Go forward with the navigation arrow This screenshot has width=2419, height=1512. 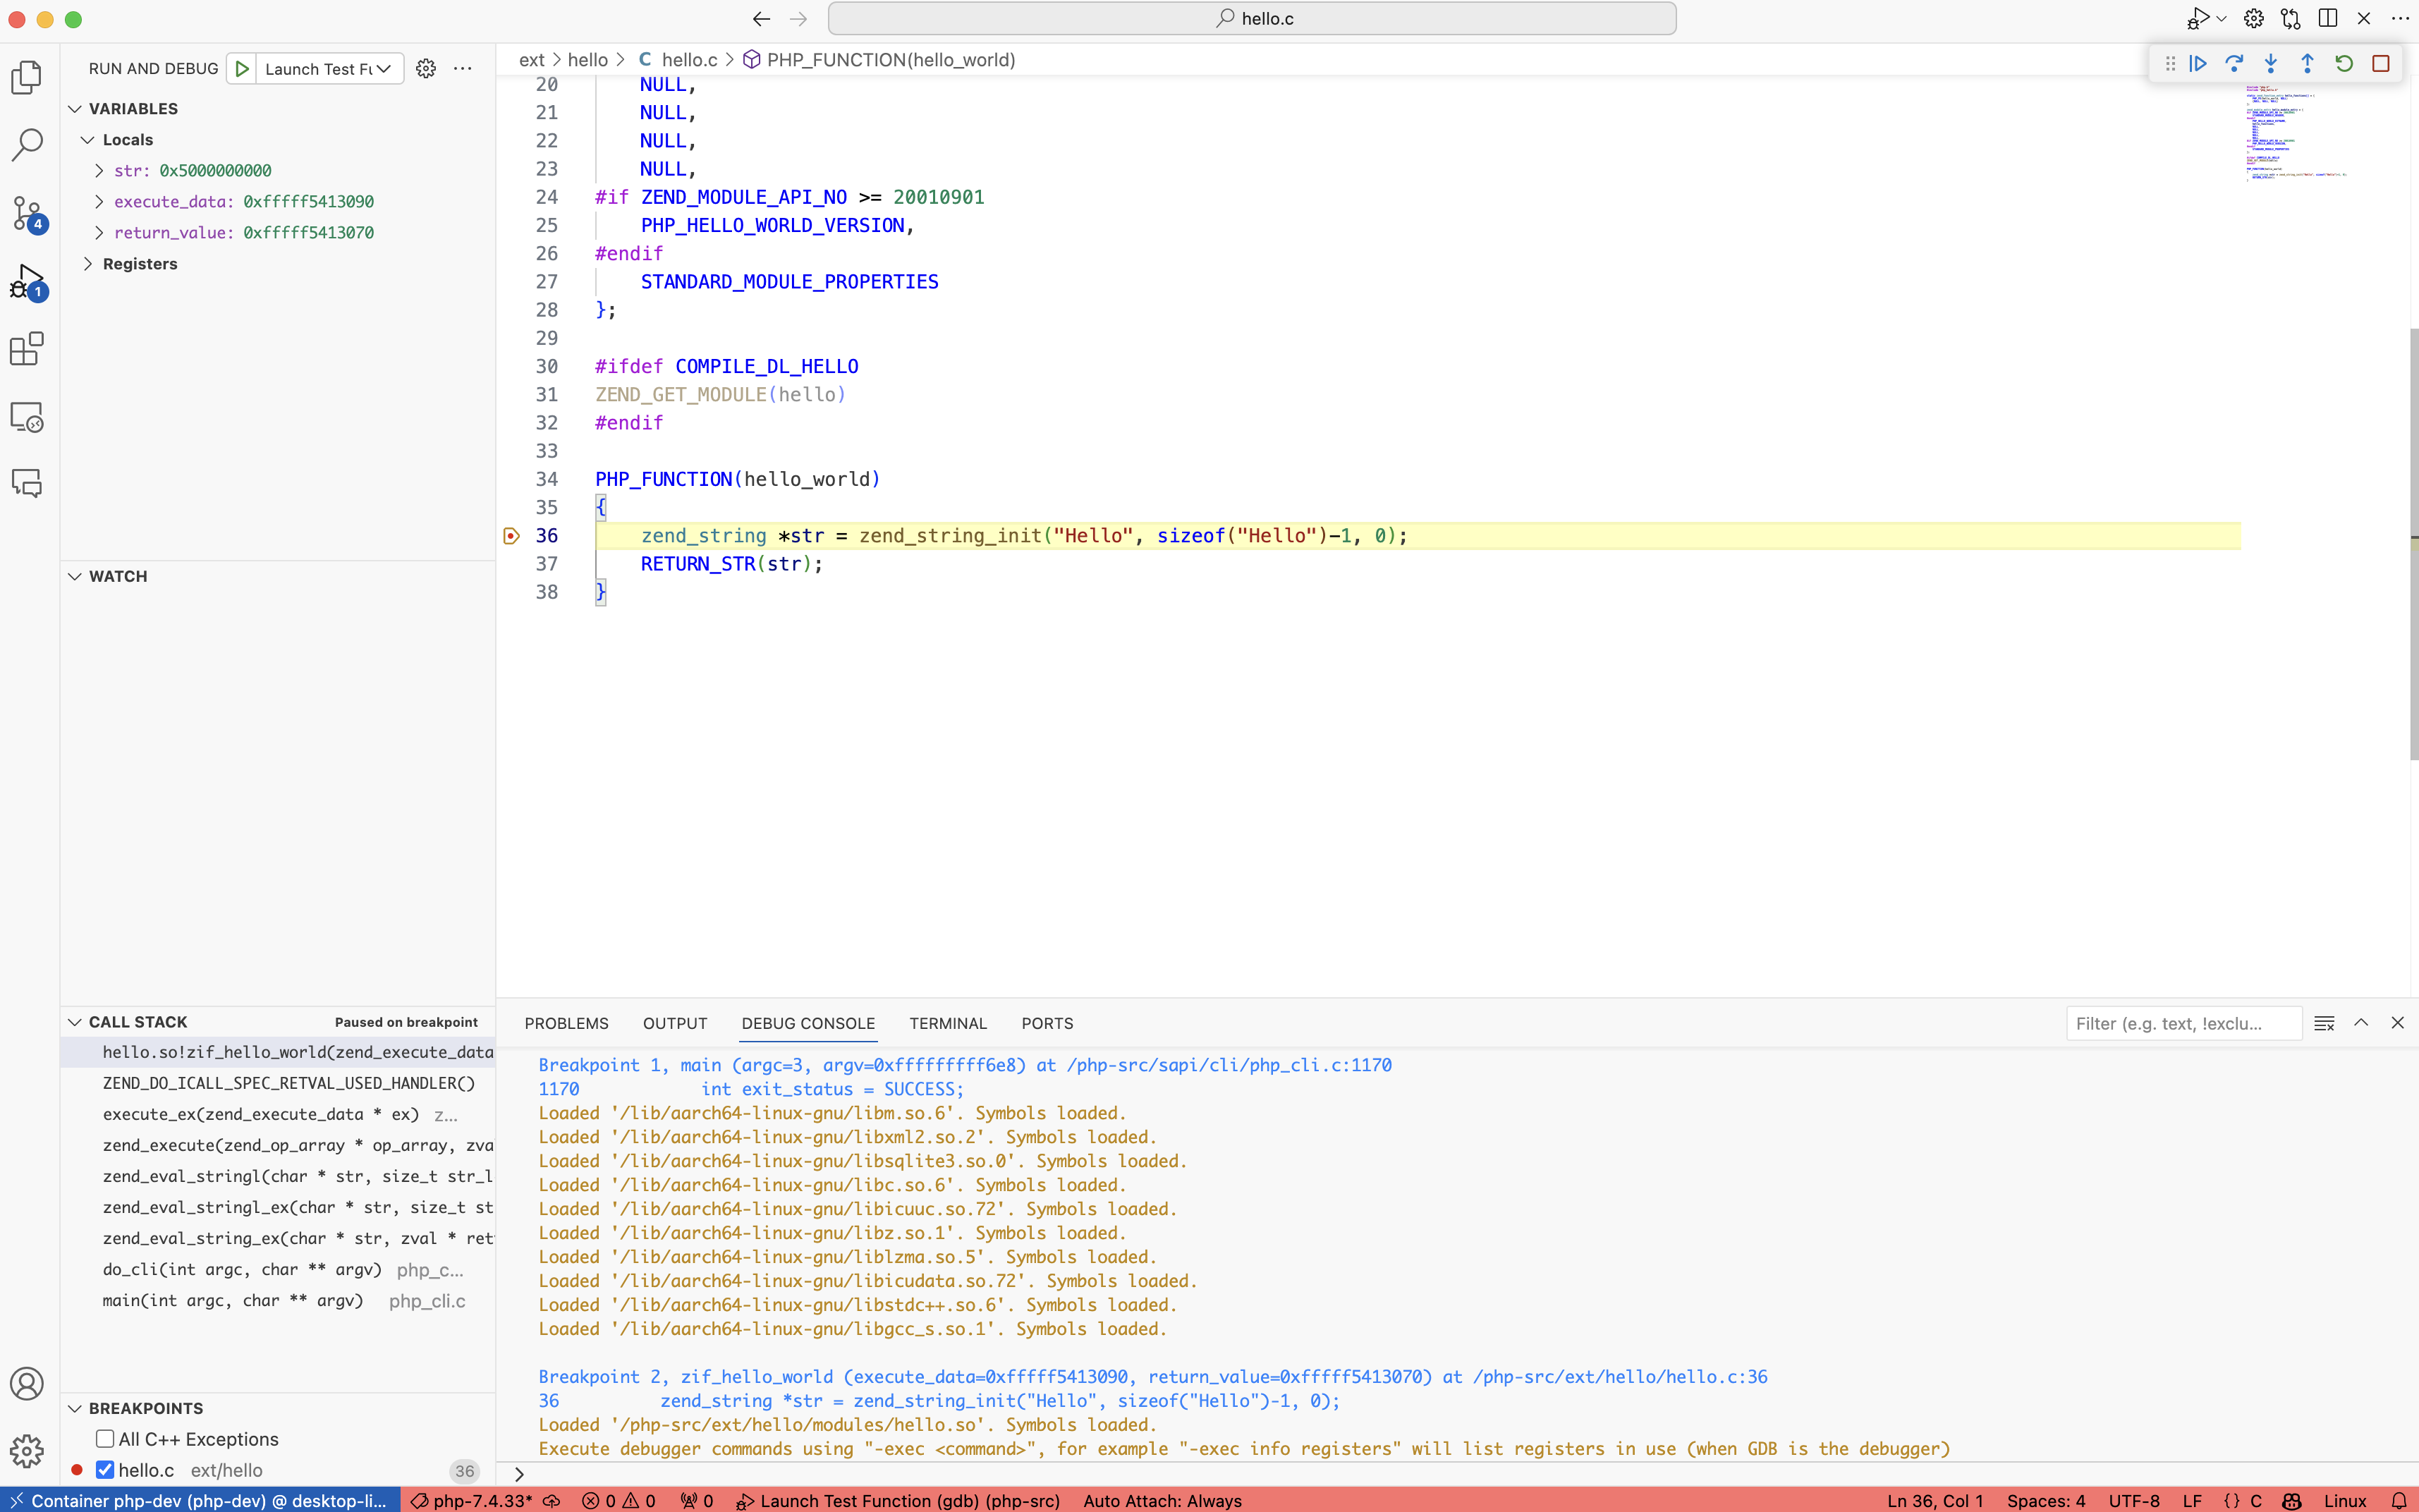(x=798, y=18)
